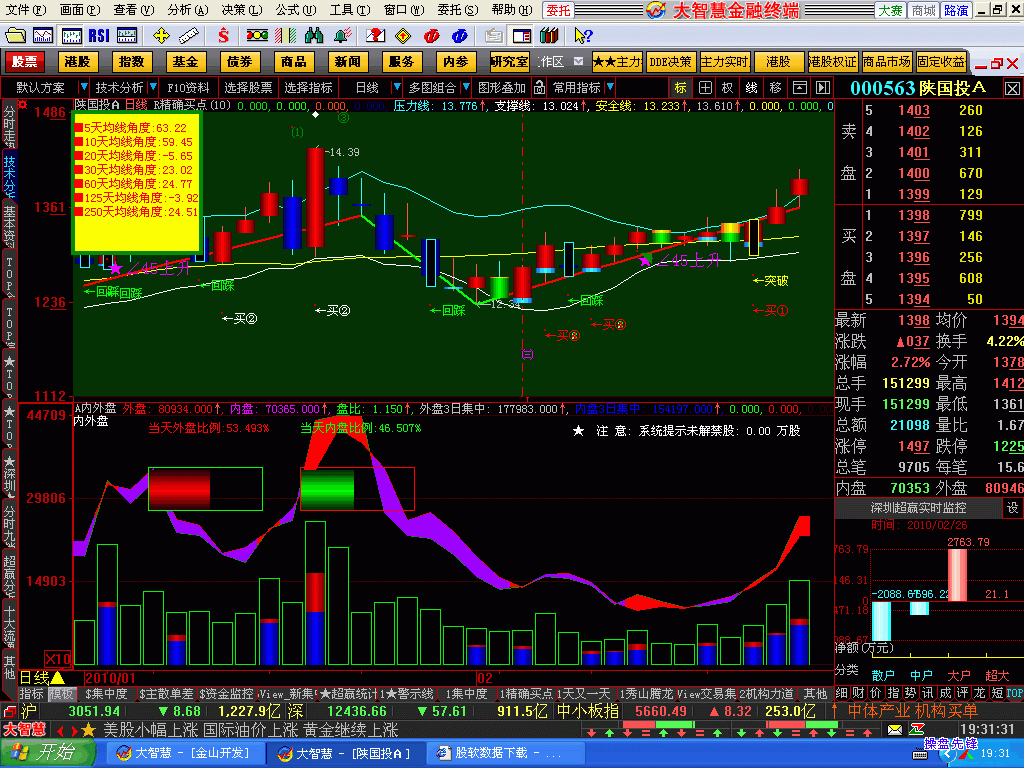The height and width of the screenshot is (768, 1024).
Task: Select the 1精确买点 indicator tab
Action: tap(526, 694)
